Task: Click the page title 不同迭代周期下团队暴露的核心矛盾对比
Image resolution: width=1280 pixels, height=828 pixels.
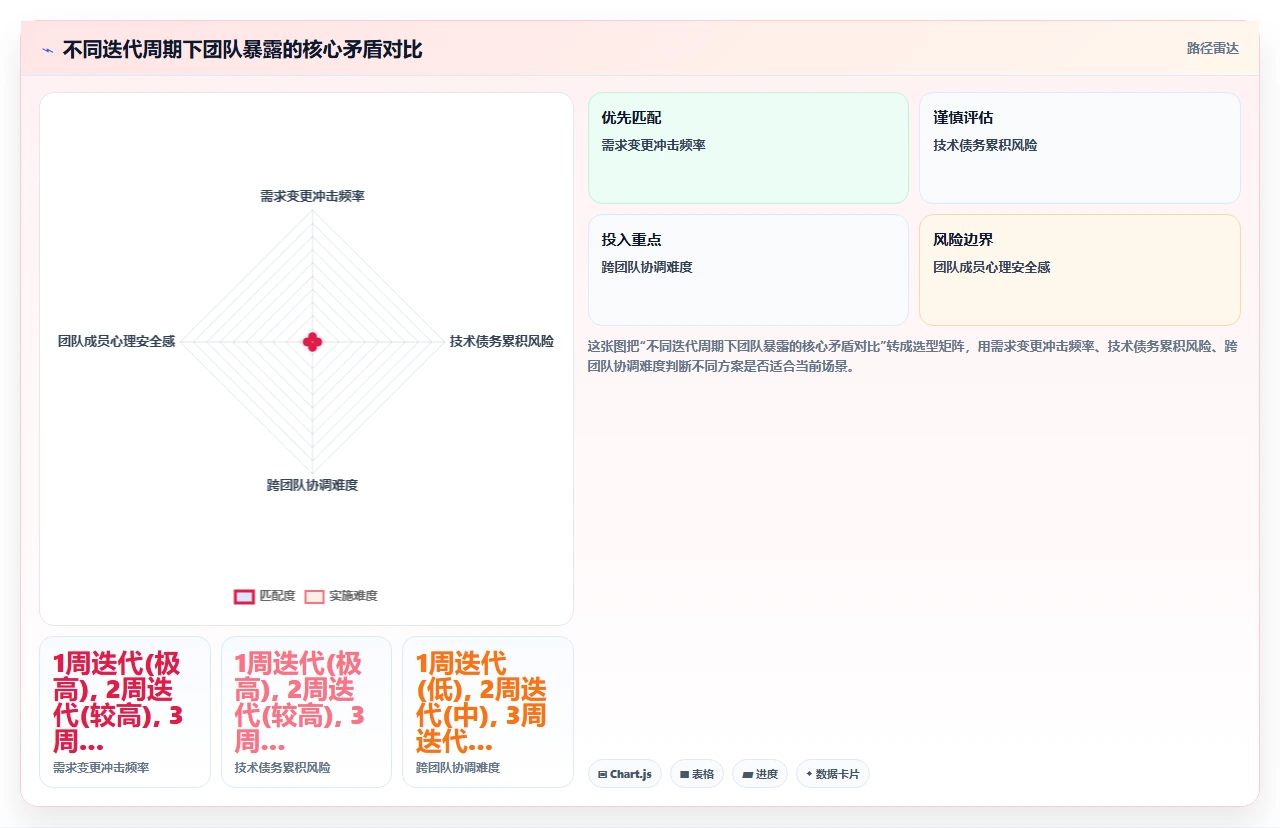Action: pyautogui.click(x=243, y=49)
